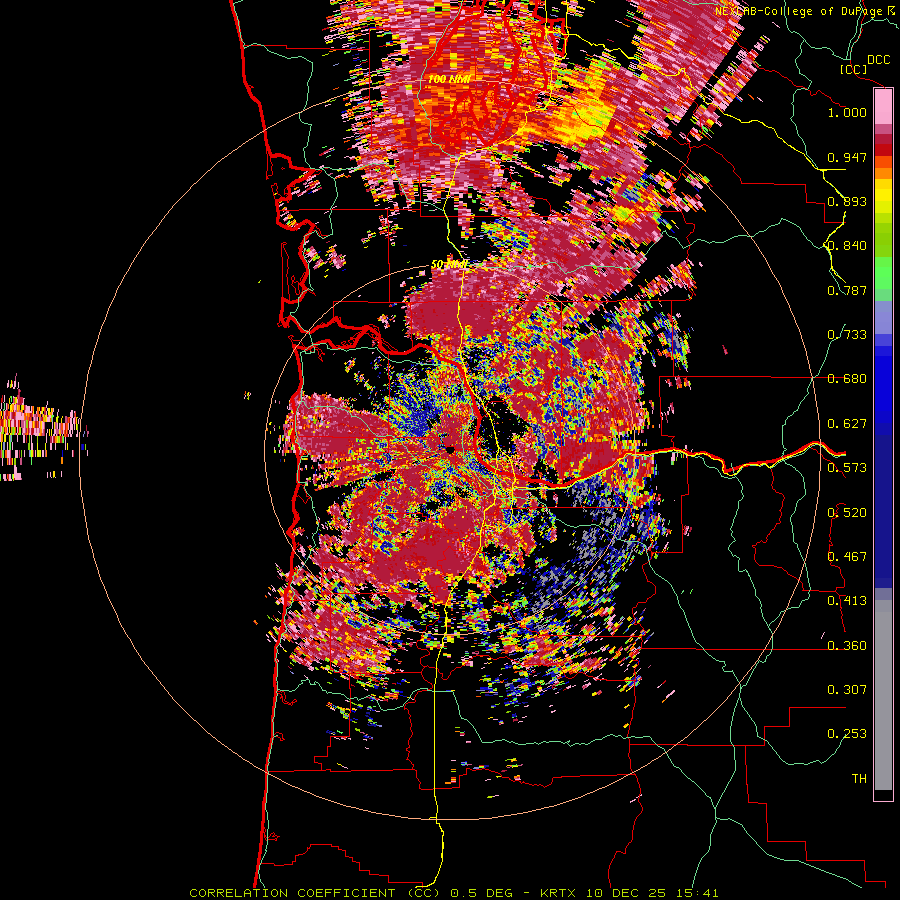Click the [CC] label above the legend

(853, 69)
